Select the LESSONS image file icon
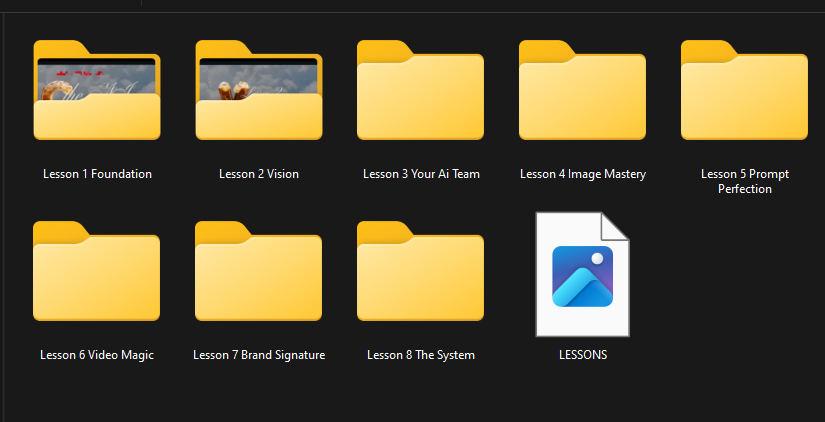The height and width of the screenshot is (422, 825). [583, 275]
